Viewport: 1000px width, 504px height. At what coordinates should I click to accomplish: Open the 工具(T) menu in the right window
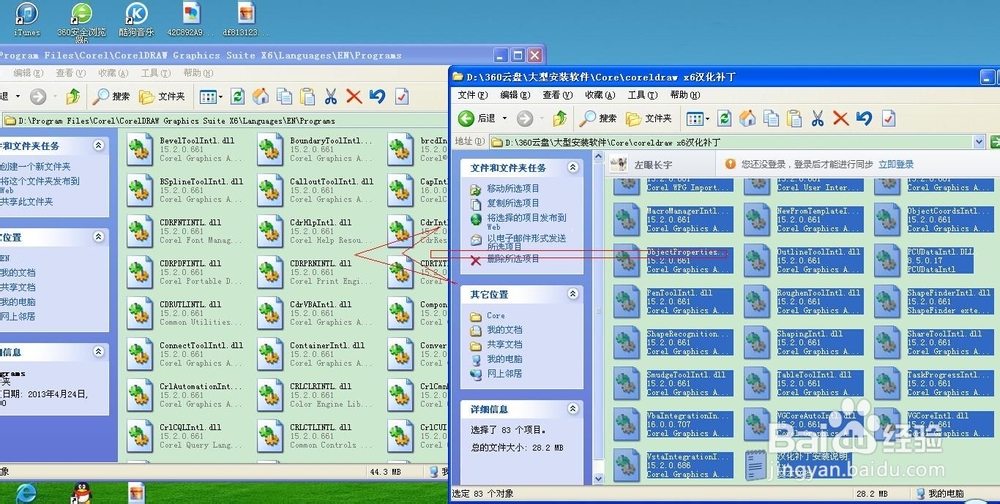click(x=642, y=95)
